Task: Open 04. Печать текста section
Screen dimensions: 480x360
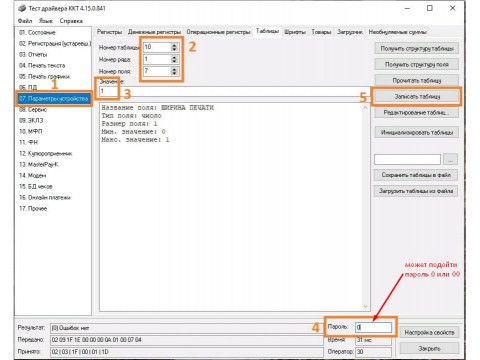Action: click(x=42, y=65)
